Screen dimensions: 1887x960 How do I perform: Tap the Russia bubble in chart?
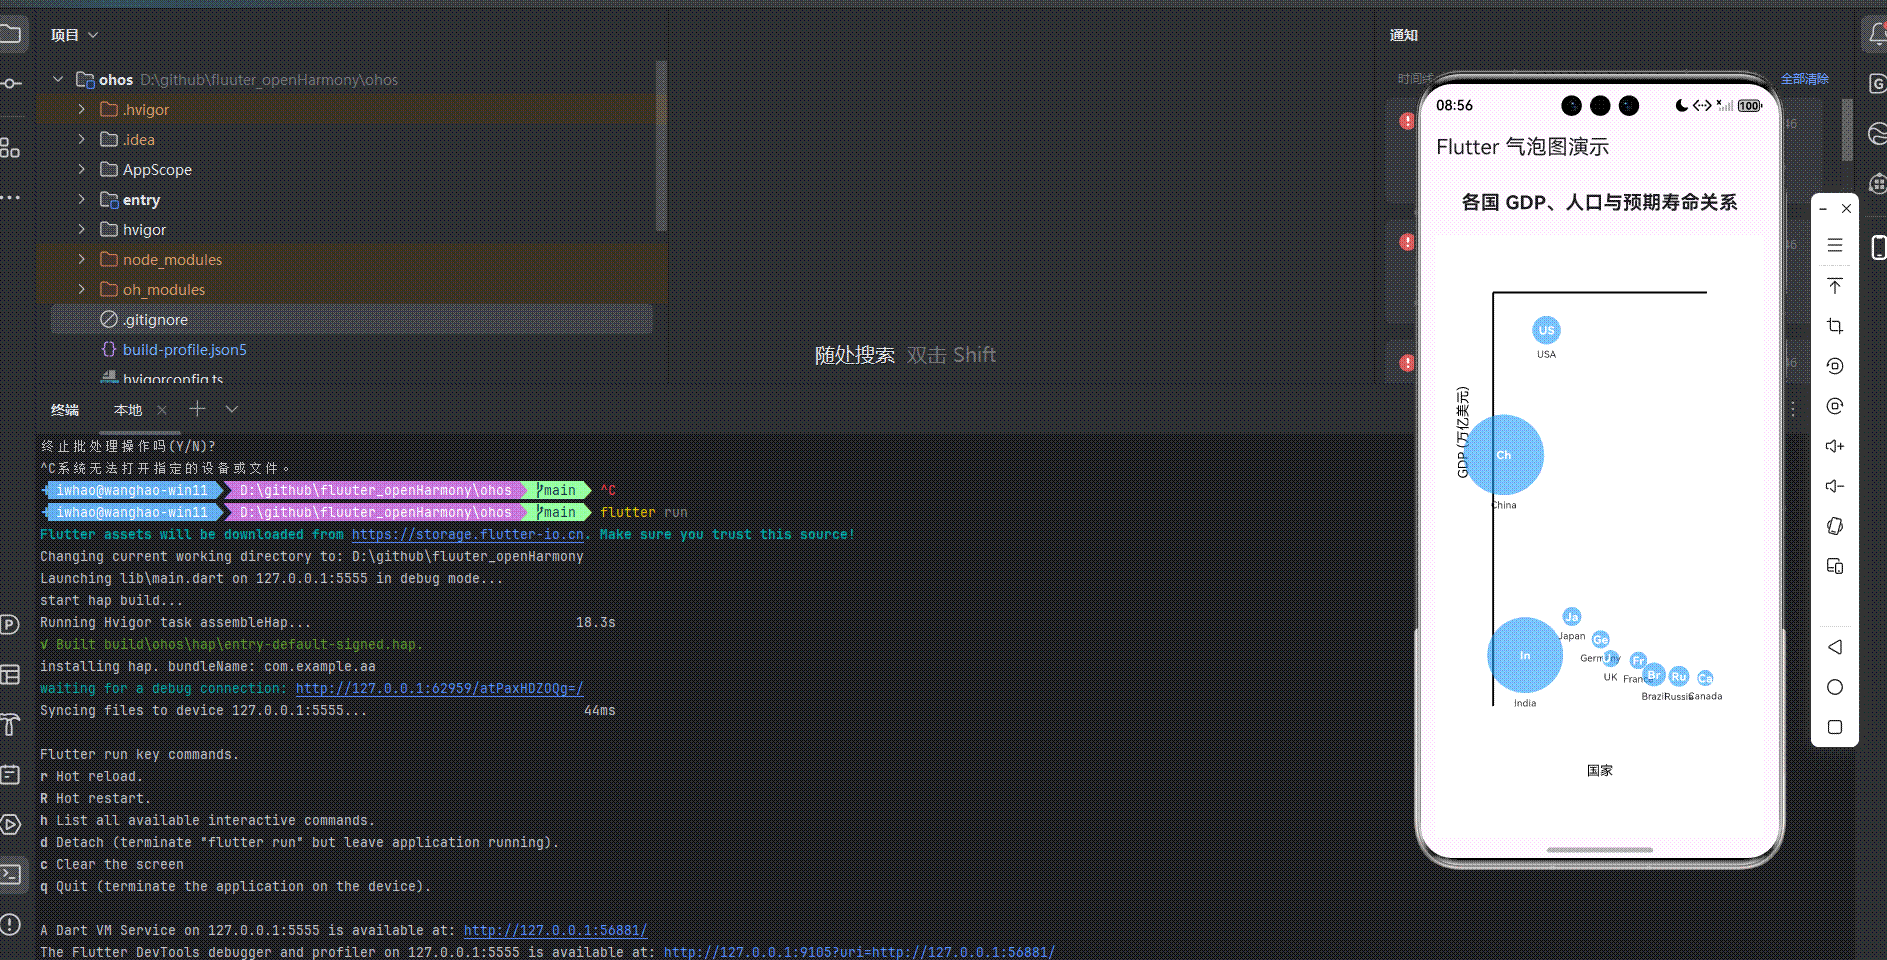[x=1679, y=677]
